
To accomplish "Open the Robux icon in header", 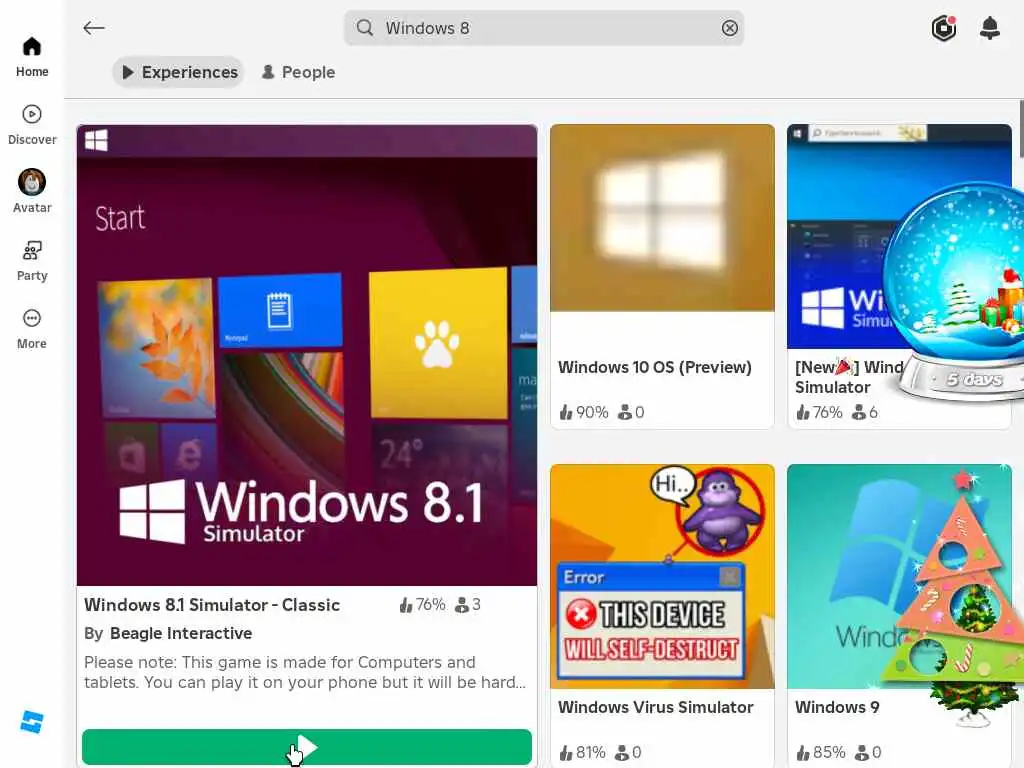I will pyautogui.click(x=944, y=28).
